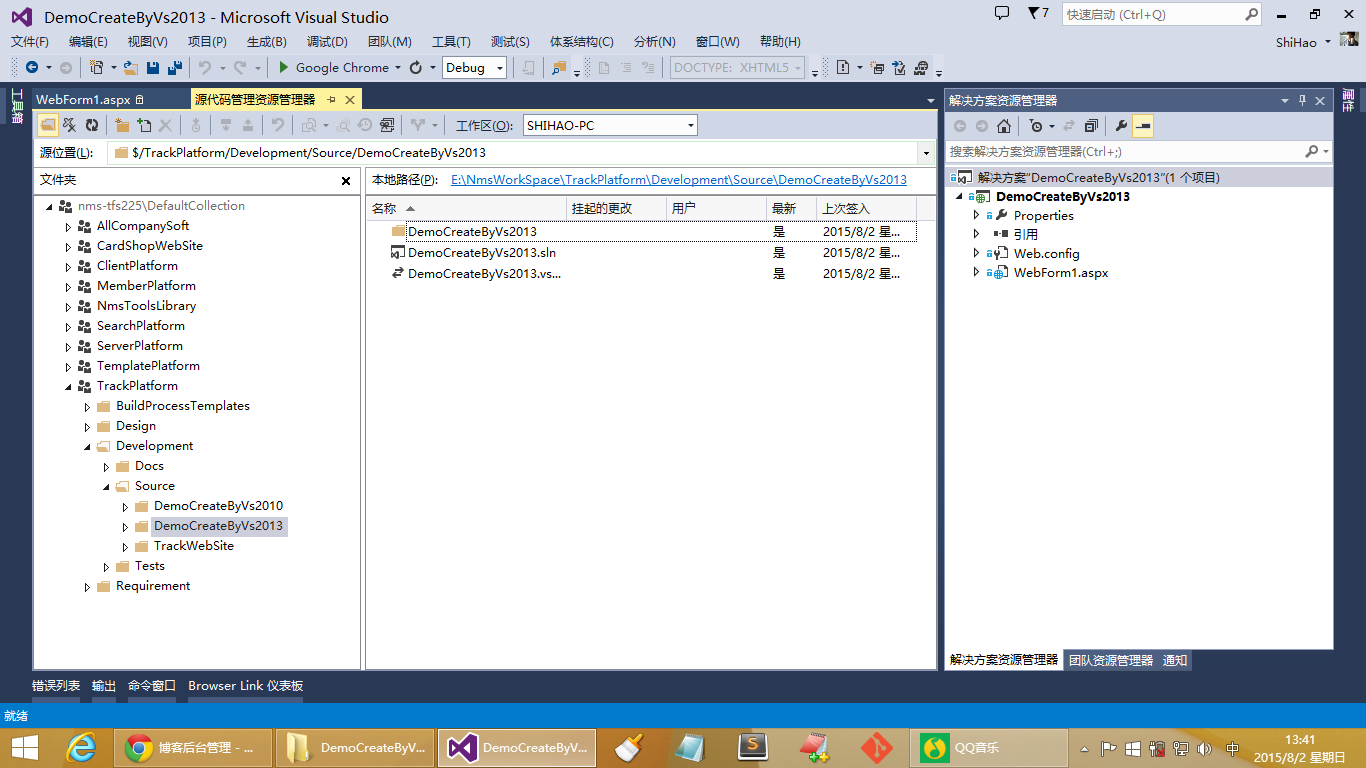Switch to 团队资源管理器 tab
1366x768 pixels.
tap(1110, 660)
